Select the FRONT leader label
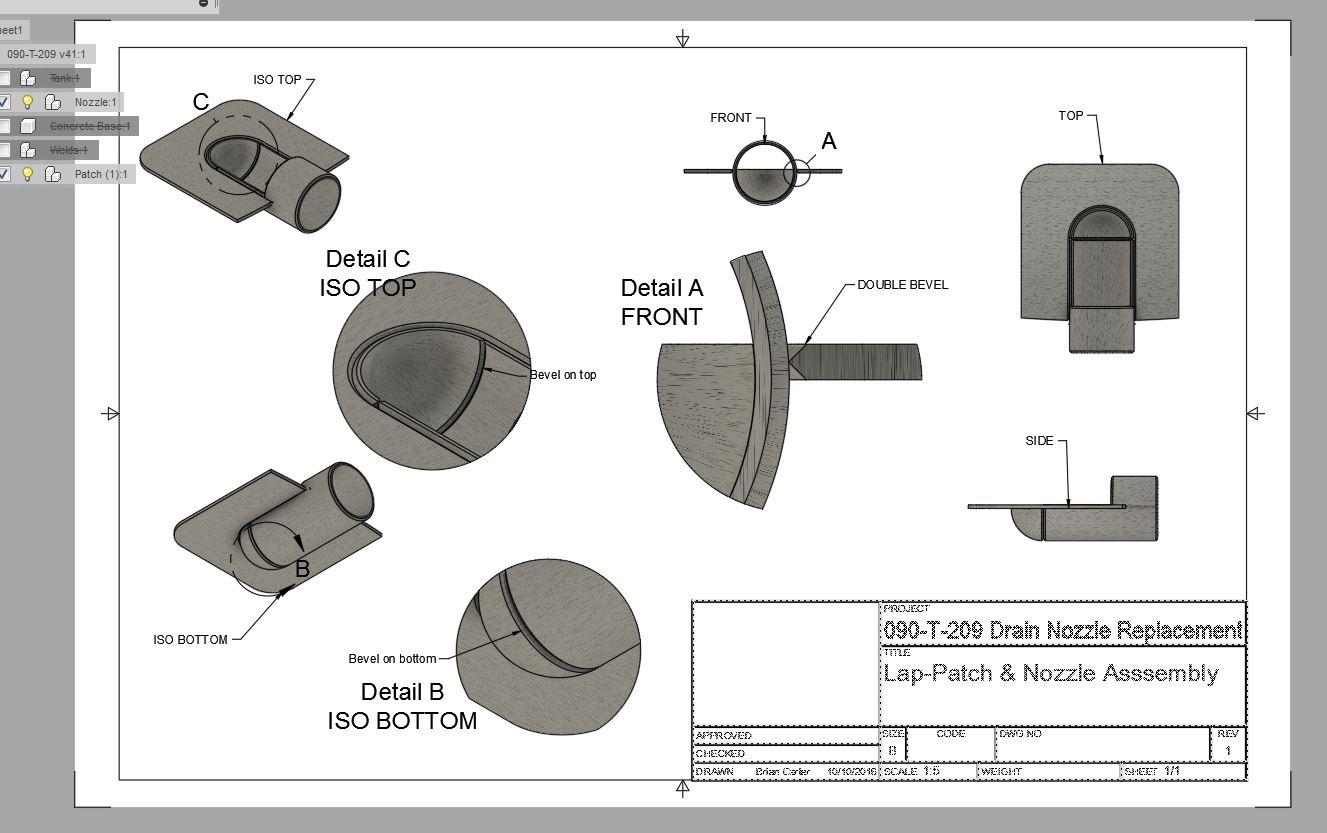 coord(731,118)
